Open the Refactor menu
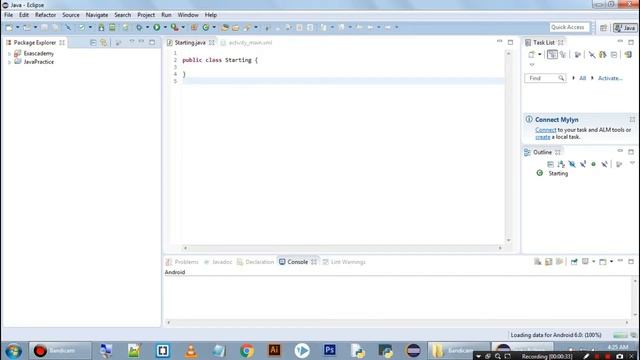640x360 pixels. pos(45,15)
